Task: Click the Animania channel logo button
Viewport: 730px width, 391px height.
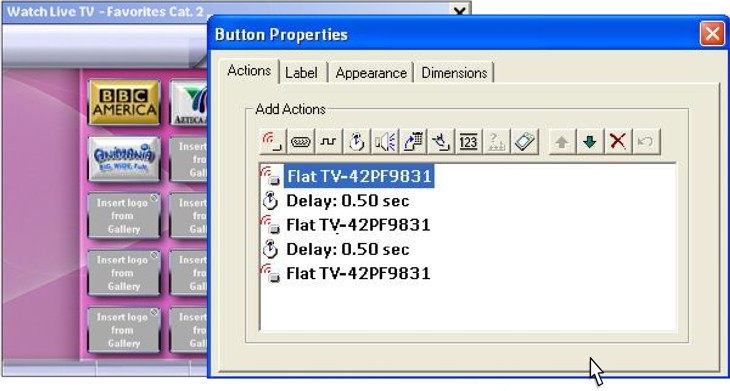Action: click(x=124, y=158)
